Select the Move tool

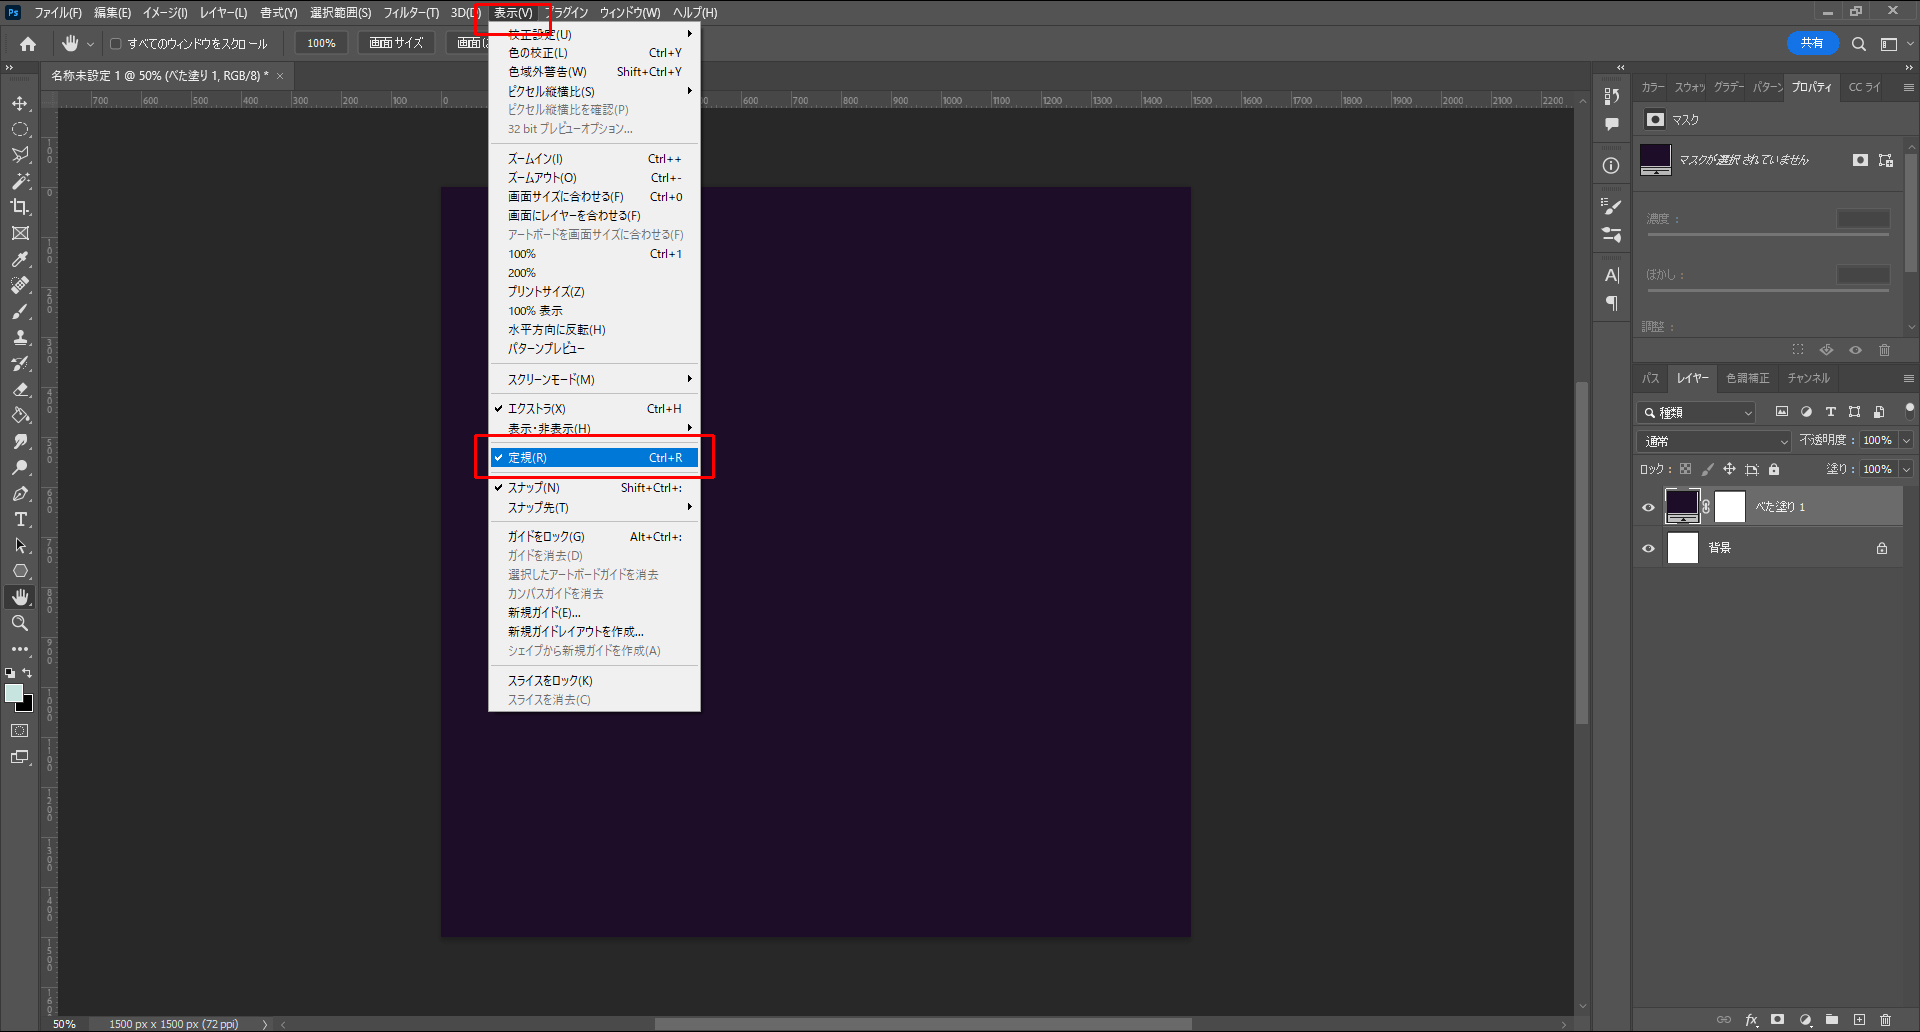(20, 104)
